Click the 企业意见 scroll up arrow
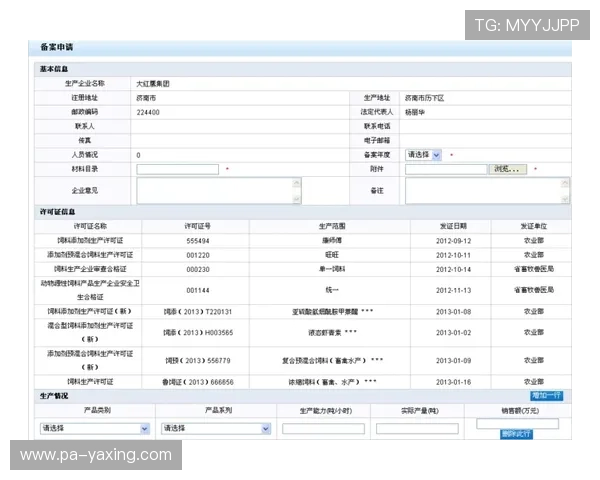Screen dimensions: 600x480 click(297, 183)
